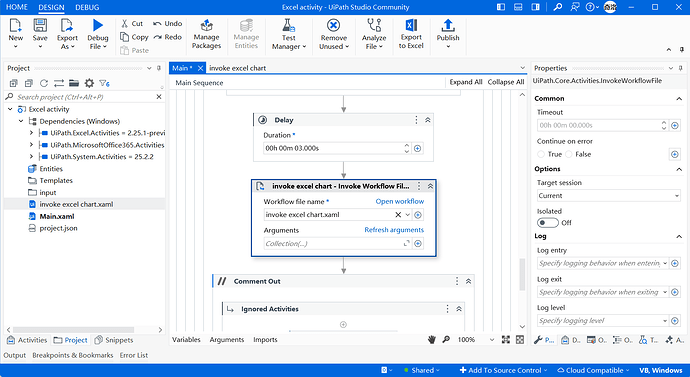Viewport: 690px width, 377px height.
Task: Click refresh icon in Project panel toolbar
Action: pos(44,83)
